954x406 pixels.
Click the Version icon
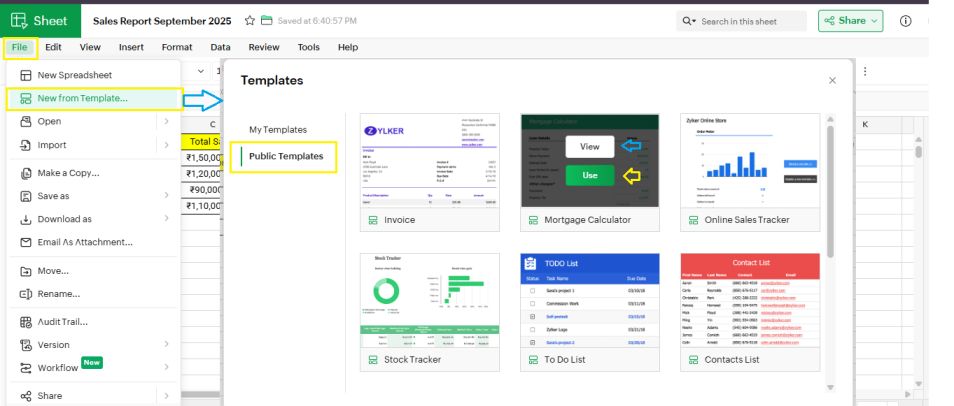click(26, 345)
